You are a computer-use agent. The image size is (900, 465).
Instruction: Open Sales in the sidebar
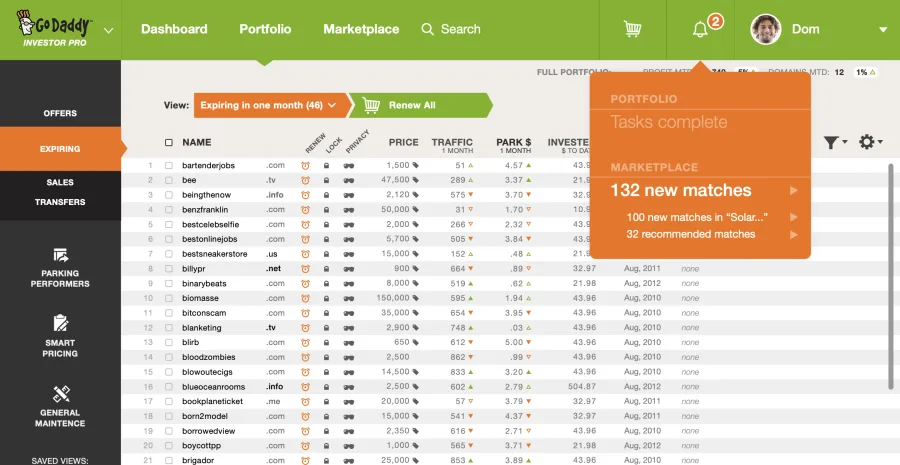click(x=60, y=182)
